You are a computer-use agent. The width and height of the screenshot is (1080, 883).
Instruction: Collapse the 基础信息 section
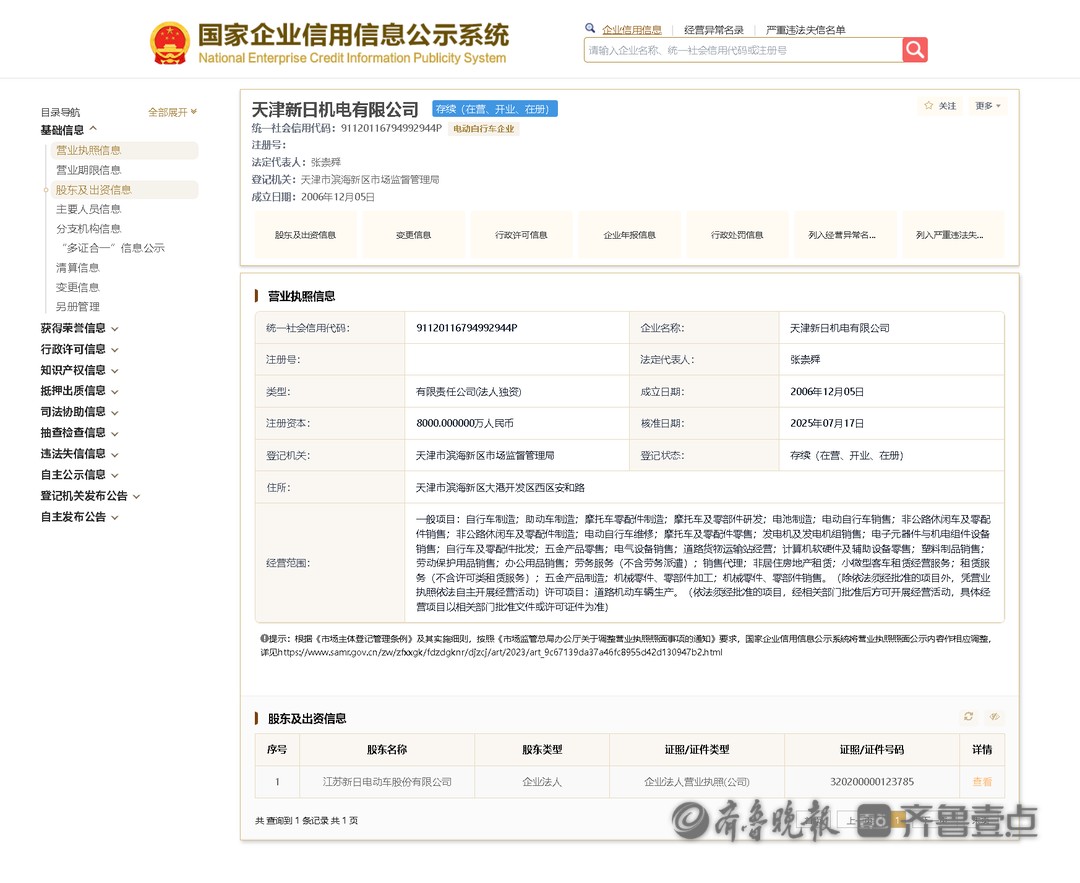68,129
